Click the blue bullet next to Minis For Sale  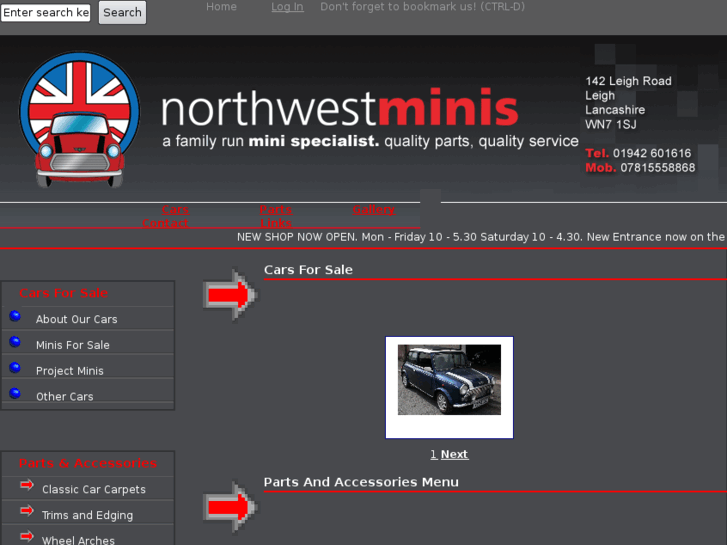15,342
